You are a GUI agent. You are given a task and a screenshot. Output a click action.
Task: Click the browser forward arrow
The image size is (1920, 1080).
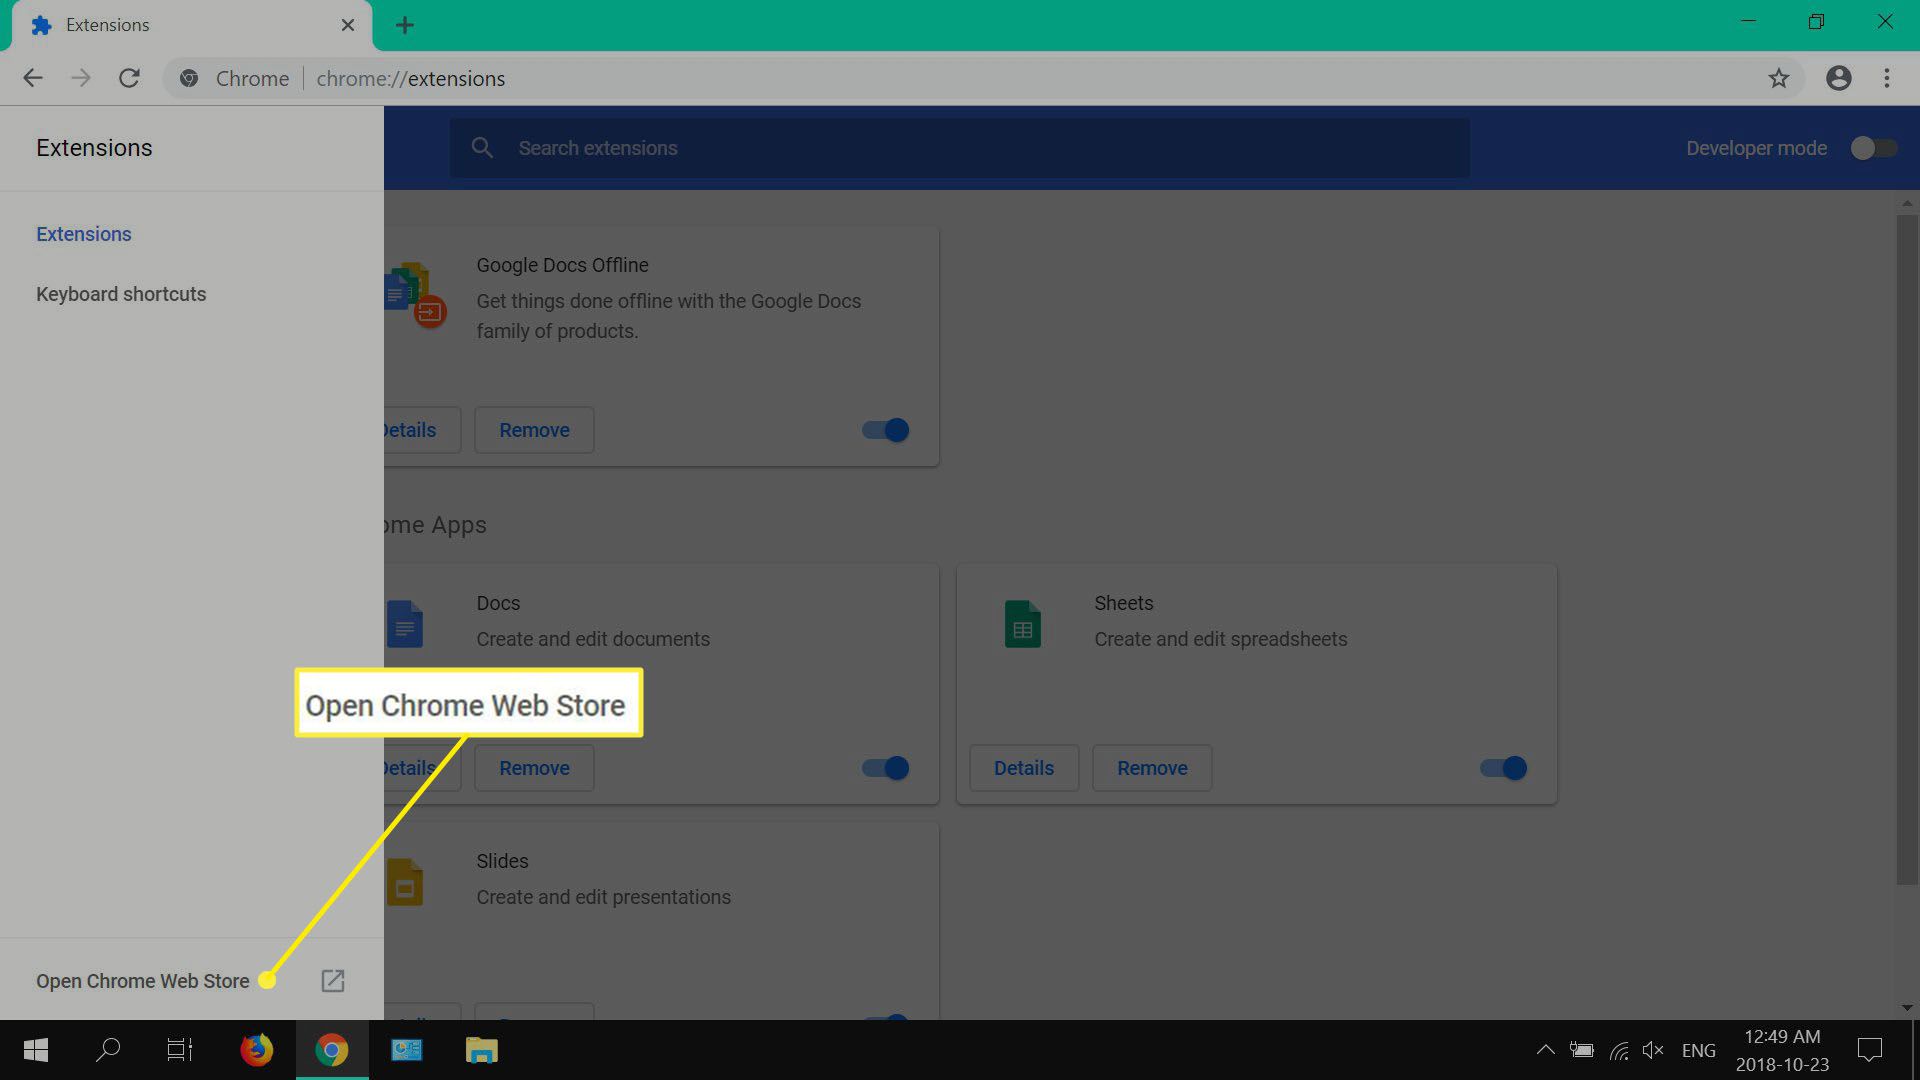coord(81,78)
